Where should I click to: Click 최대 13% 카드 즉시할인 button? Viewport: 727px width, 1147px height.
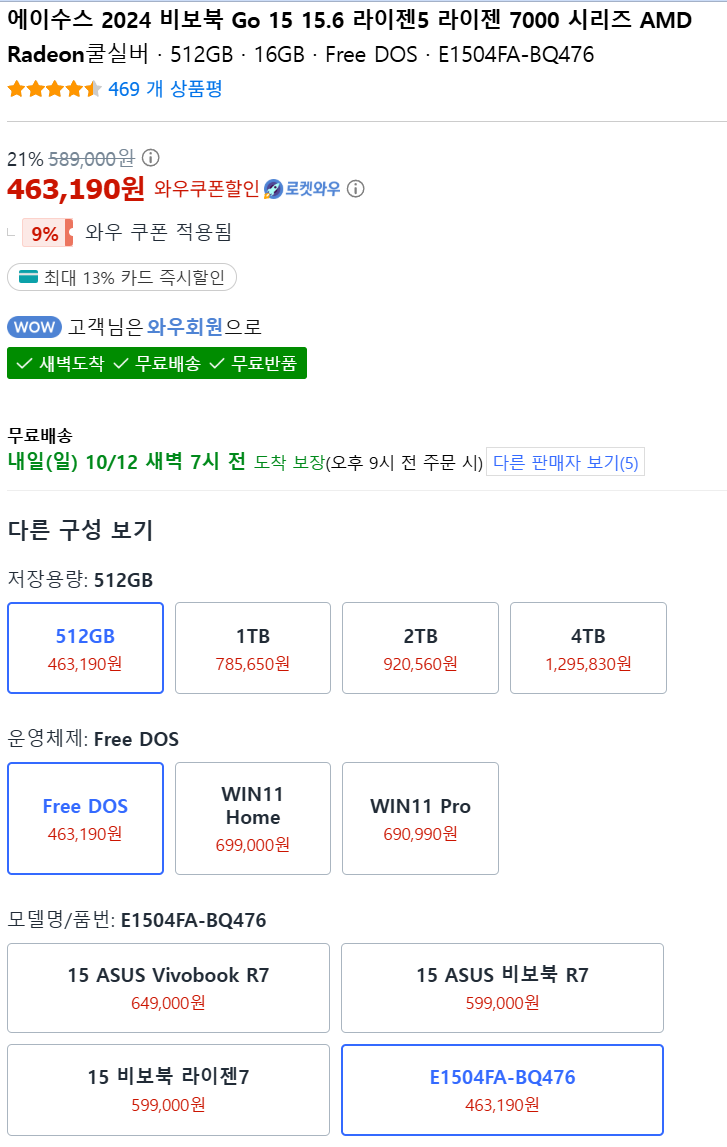point(122,277)
